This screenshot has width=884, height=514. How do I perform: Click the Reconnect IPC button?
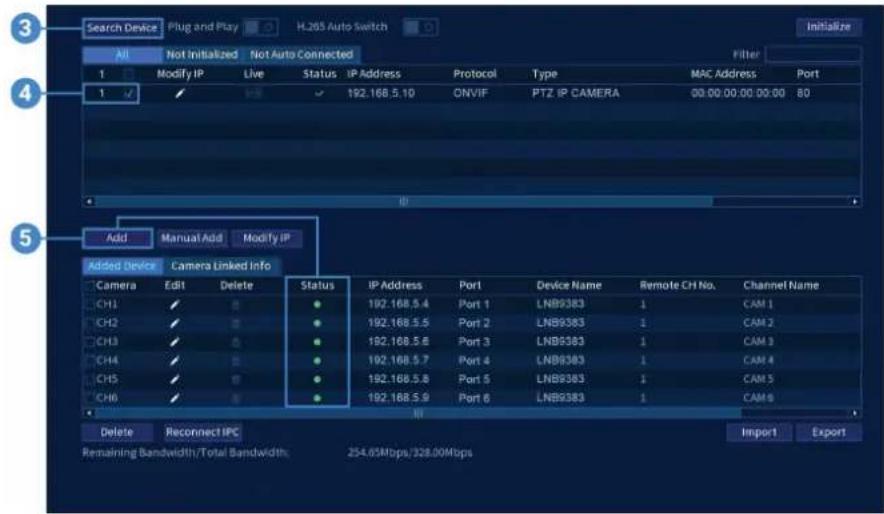tap(202, 432)
